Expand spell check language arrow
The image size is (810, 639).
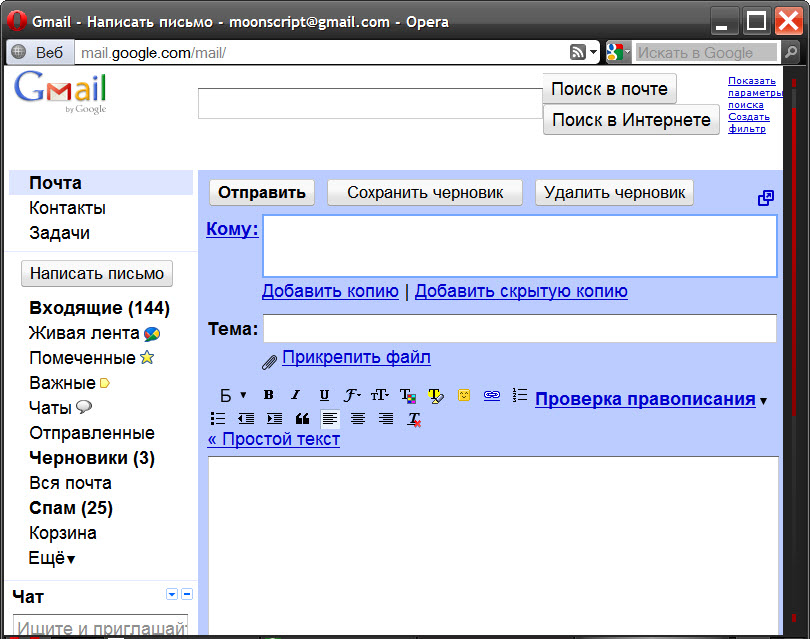pyautogui.click(x=764, y=400)
